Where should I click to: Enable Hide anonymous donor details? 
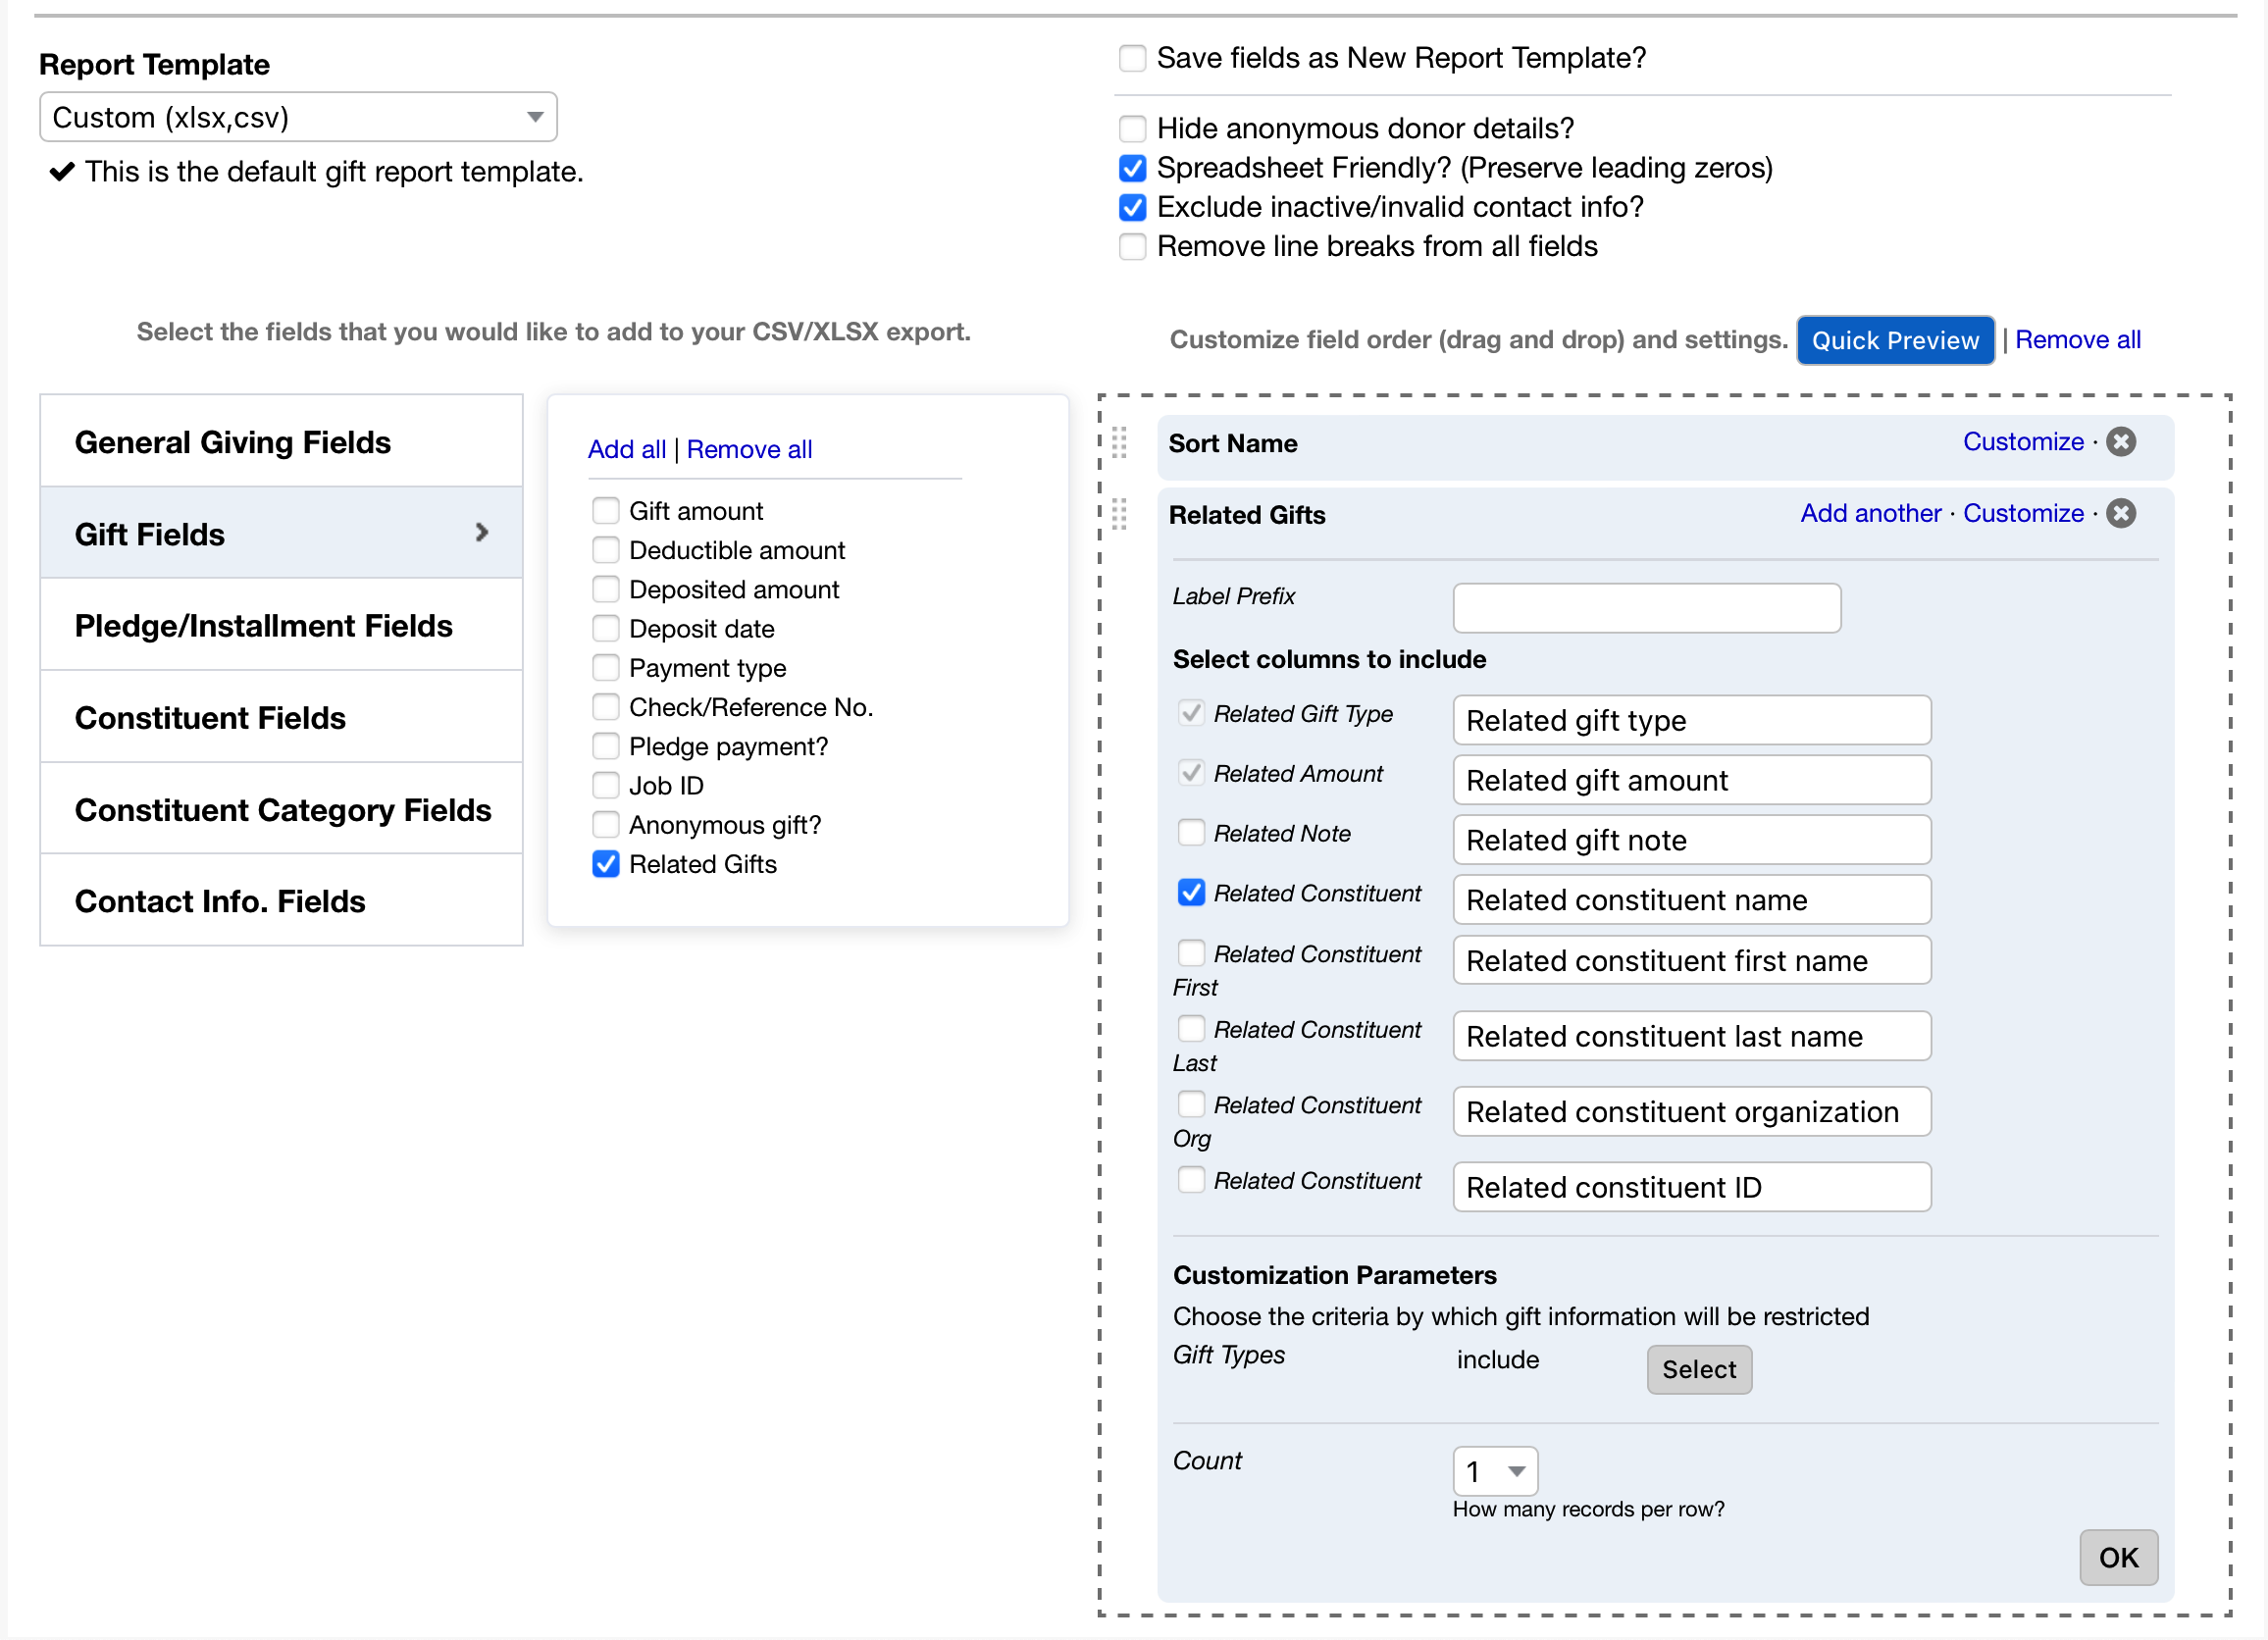point(1131,128)
